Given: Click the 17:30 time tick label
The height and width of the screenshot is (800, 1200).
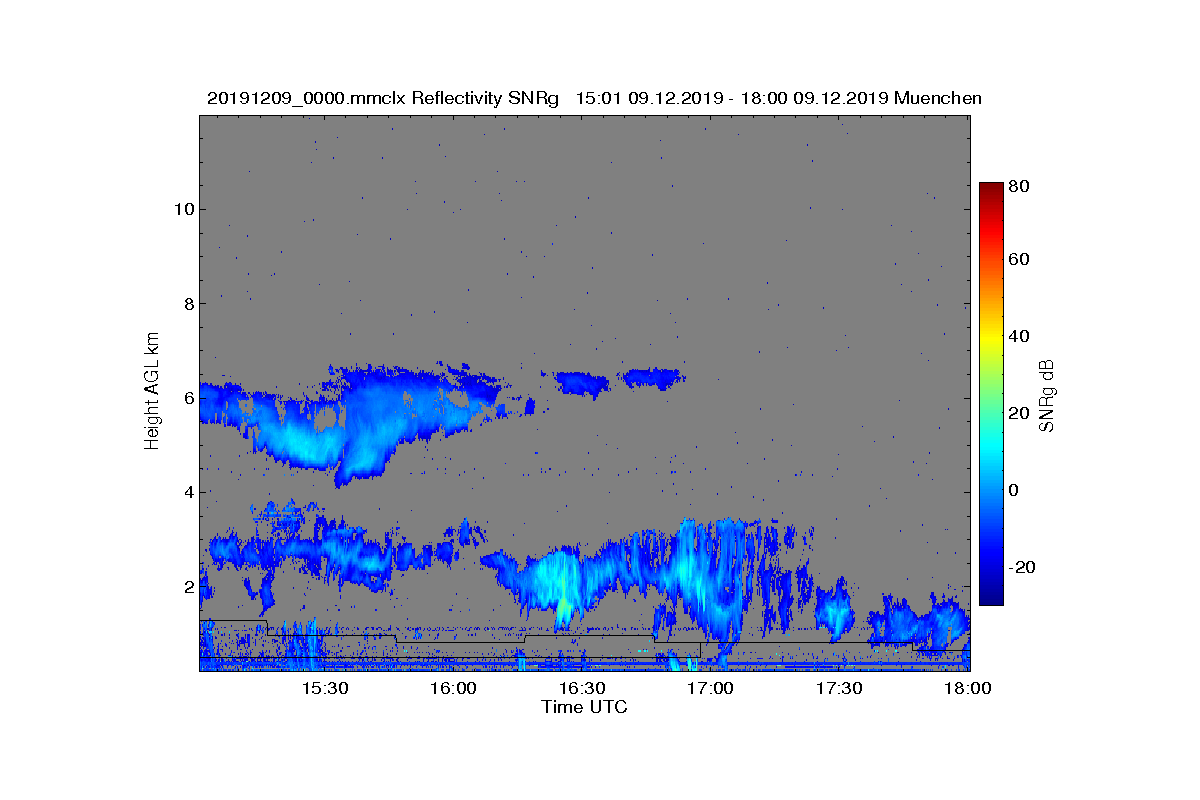Looking at the screenshot, I should point(840,688).
